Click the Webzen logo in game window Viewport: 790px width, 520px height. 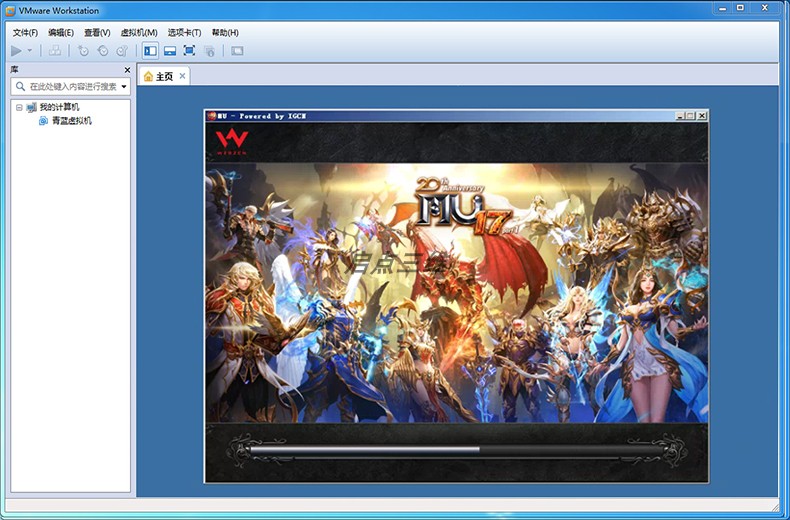pos(232,141)
